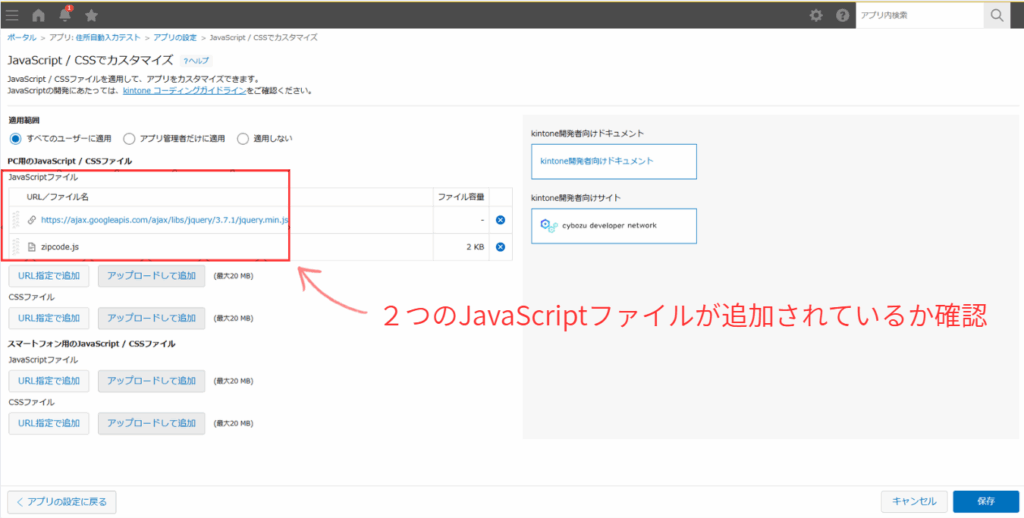
Task: Click the zipcode.js file name
Action: [60, 247]
